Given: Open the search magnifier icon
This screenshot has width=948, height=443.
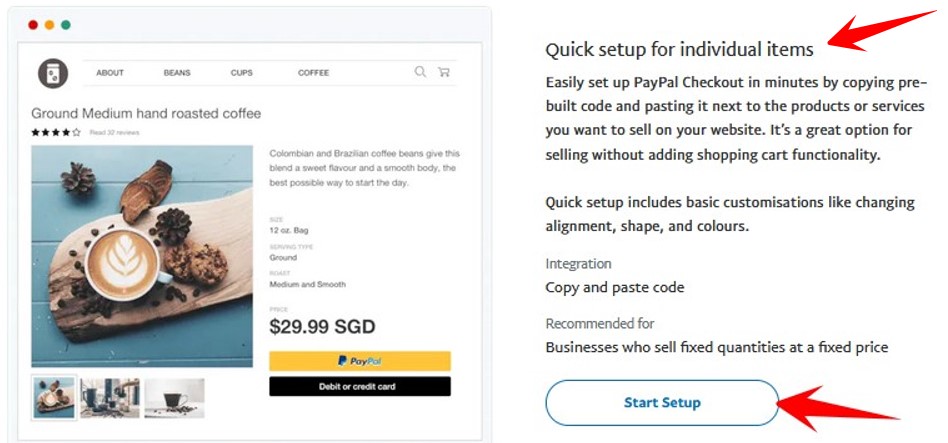Looking at the screenshot, I should tap(420, 72).
